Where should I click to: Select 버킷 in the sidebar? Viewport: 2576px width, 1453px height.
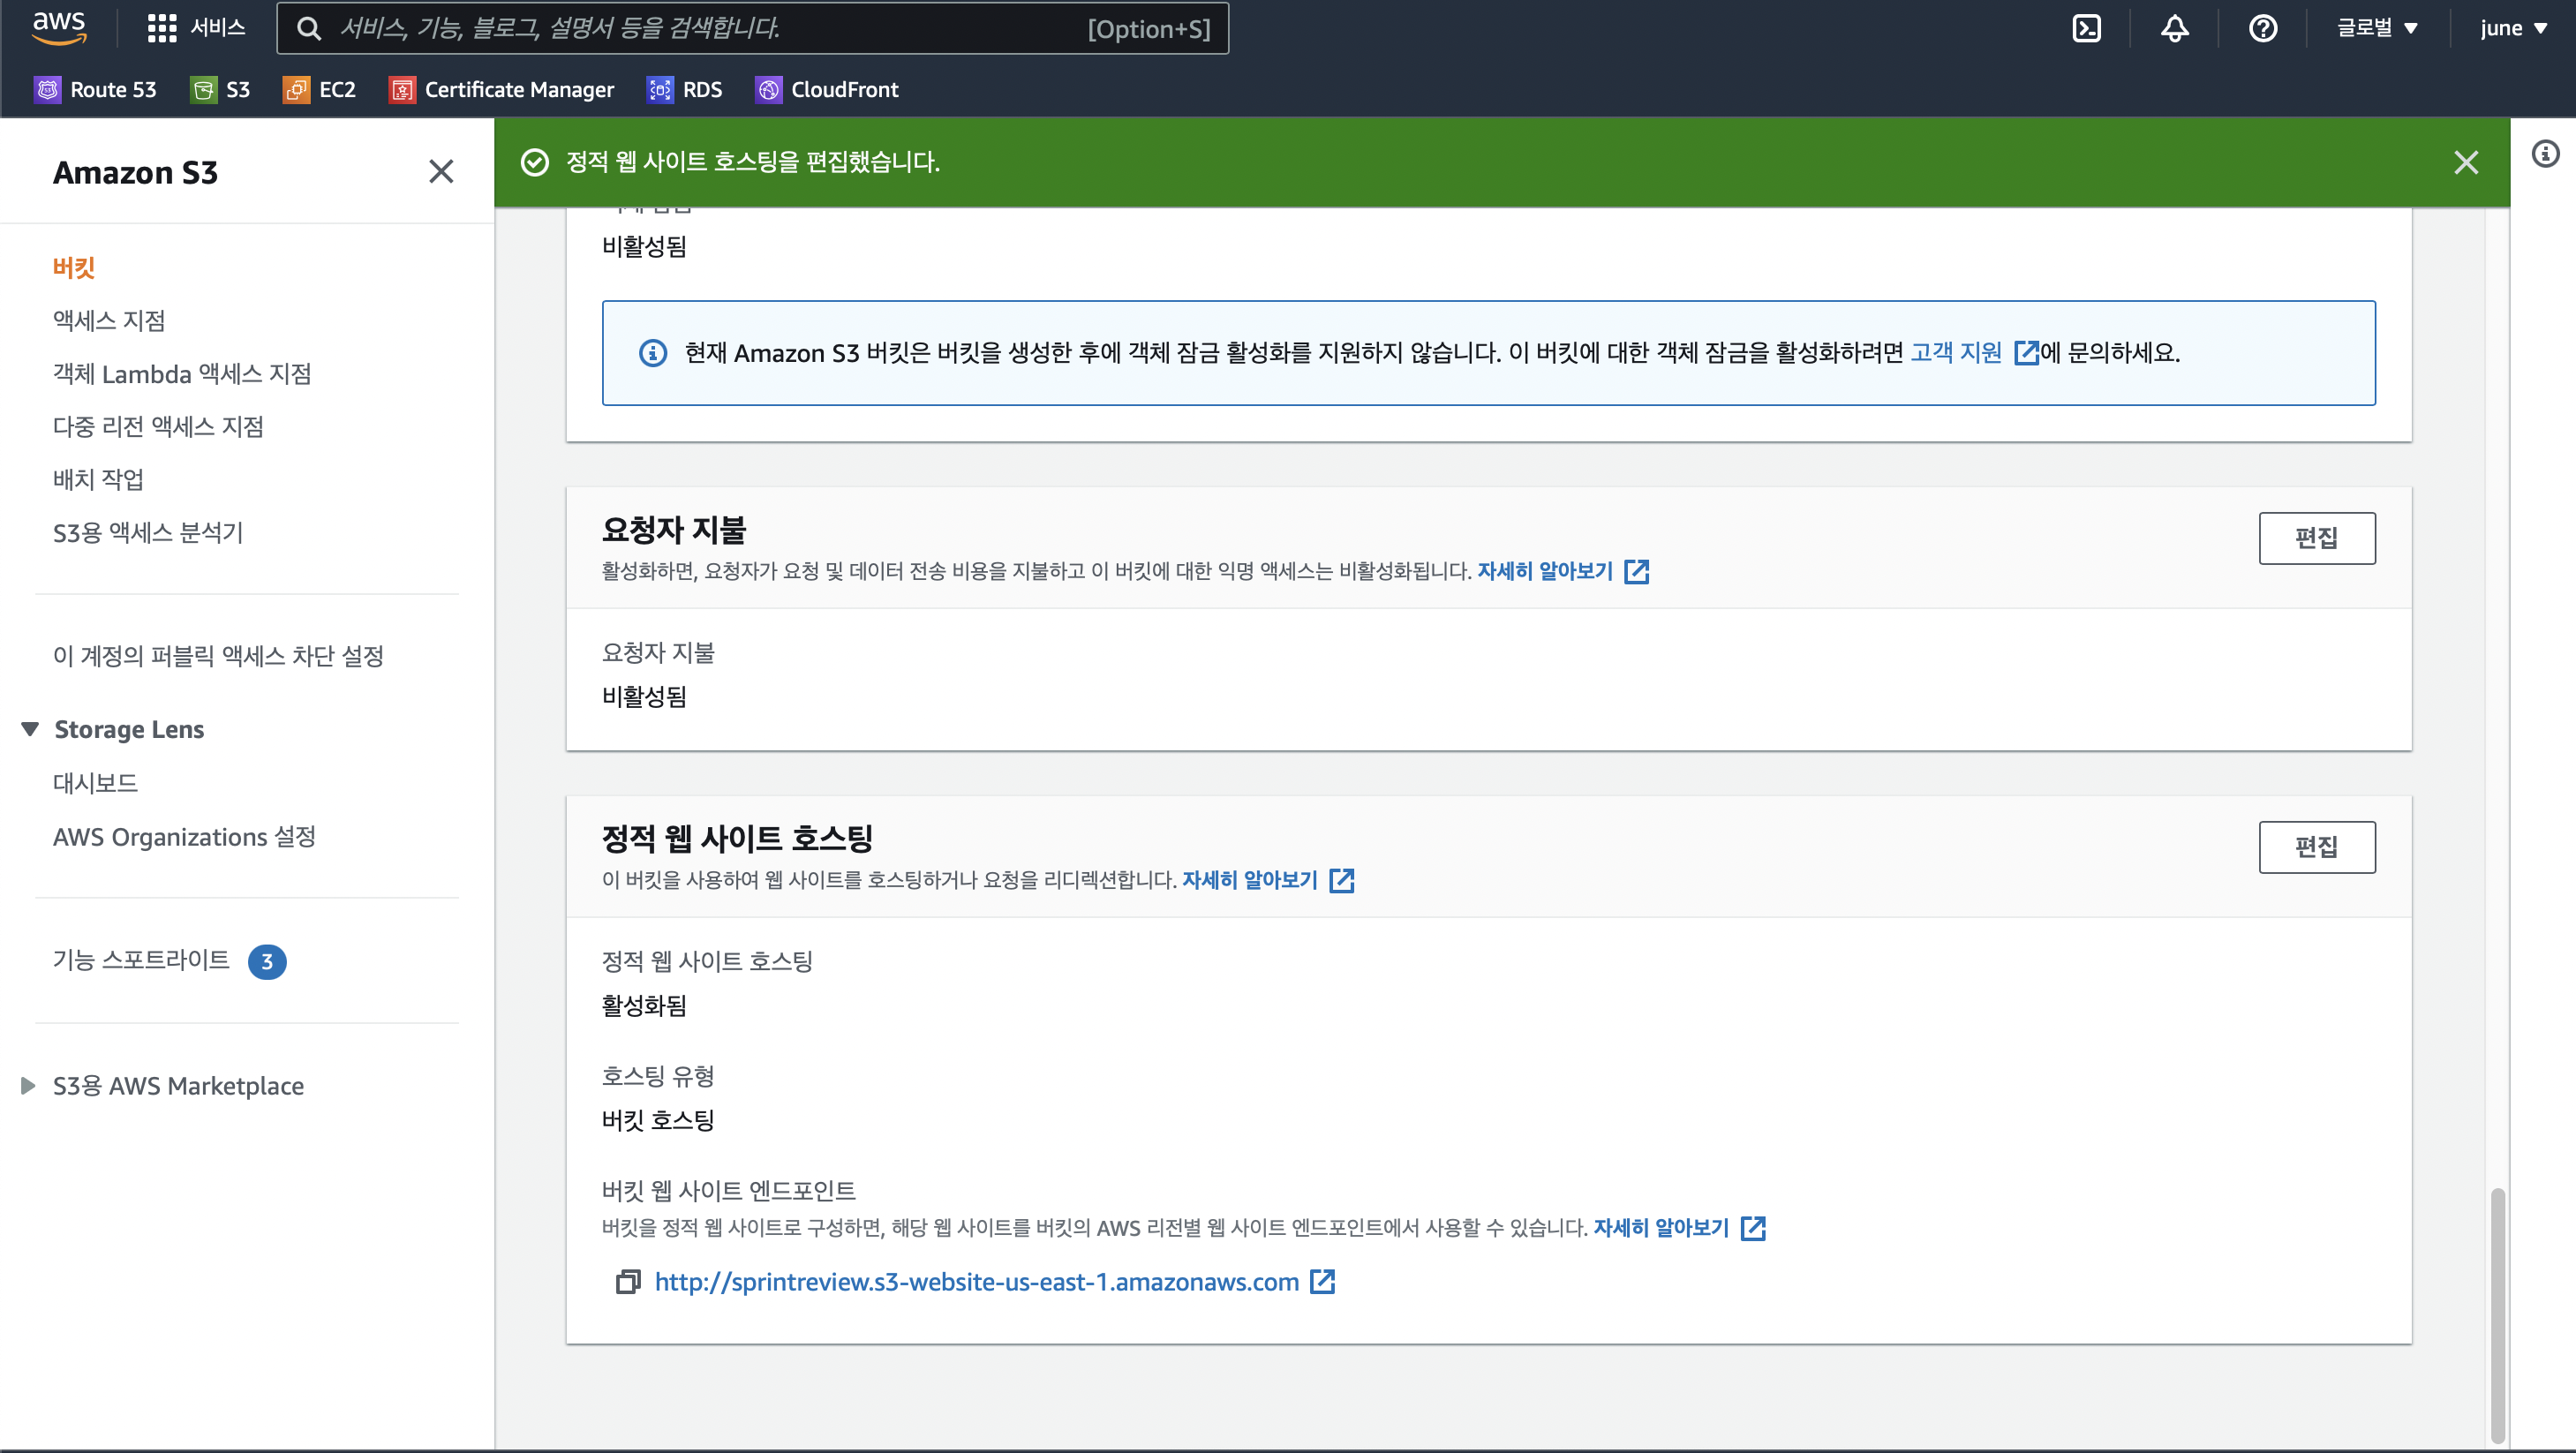[x=74, y=267]
